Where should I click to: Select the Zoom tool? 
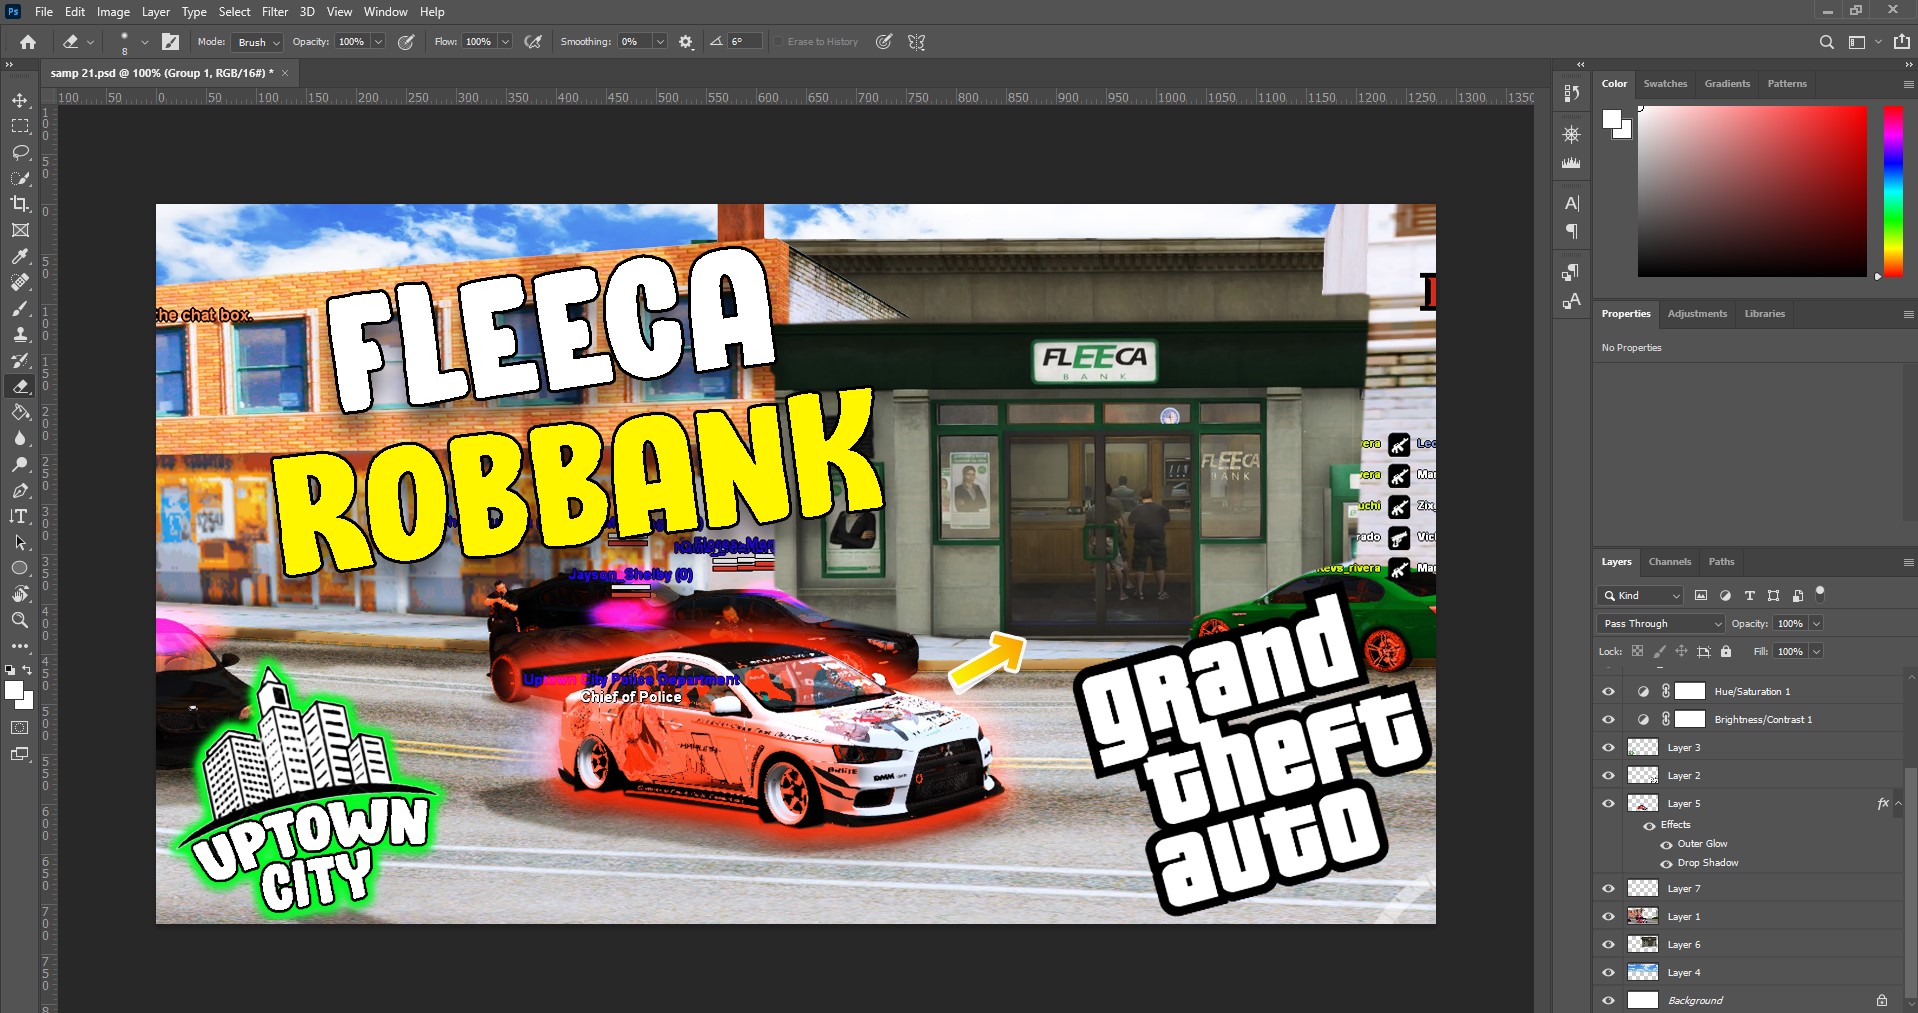[20, 620]
